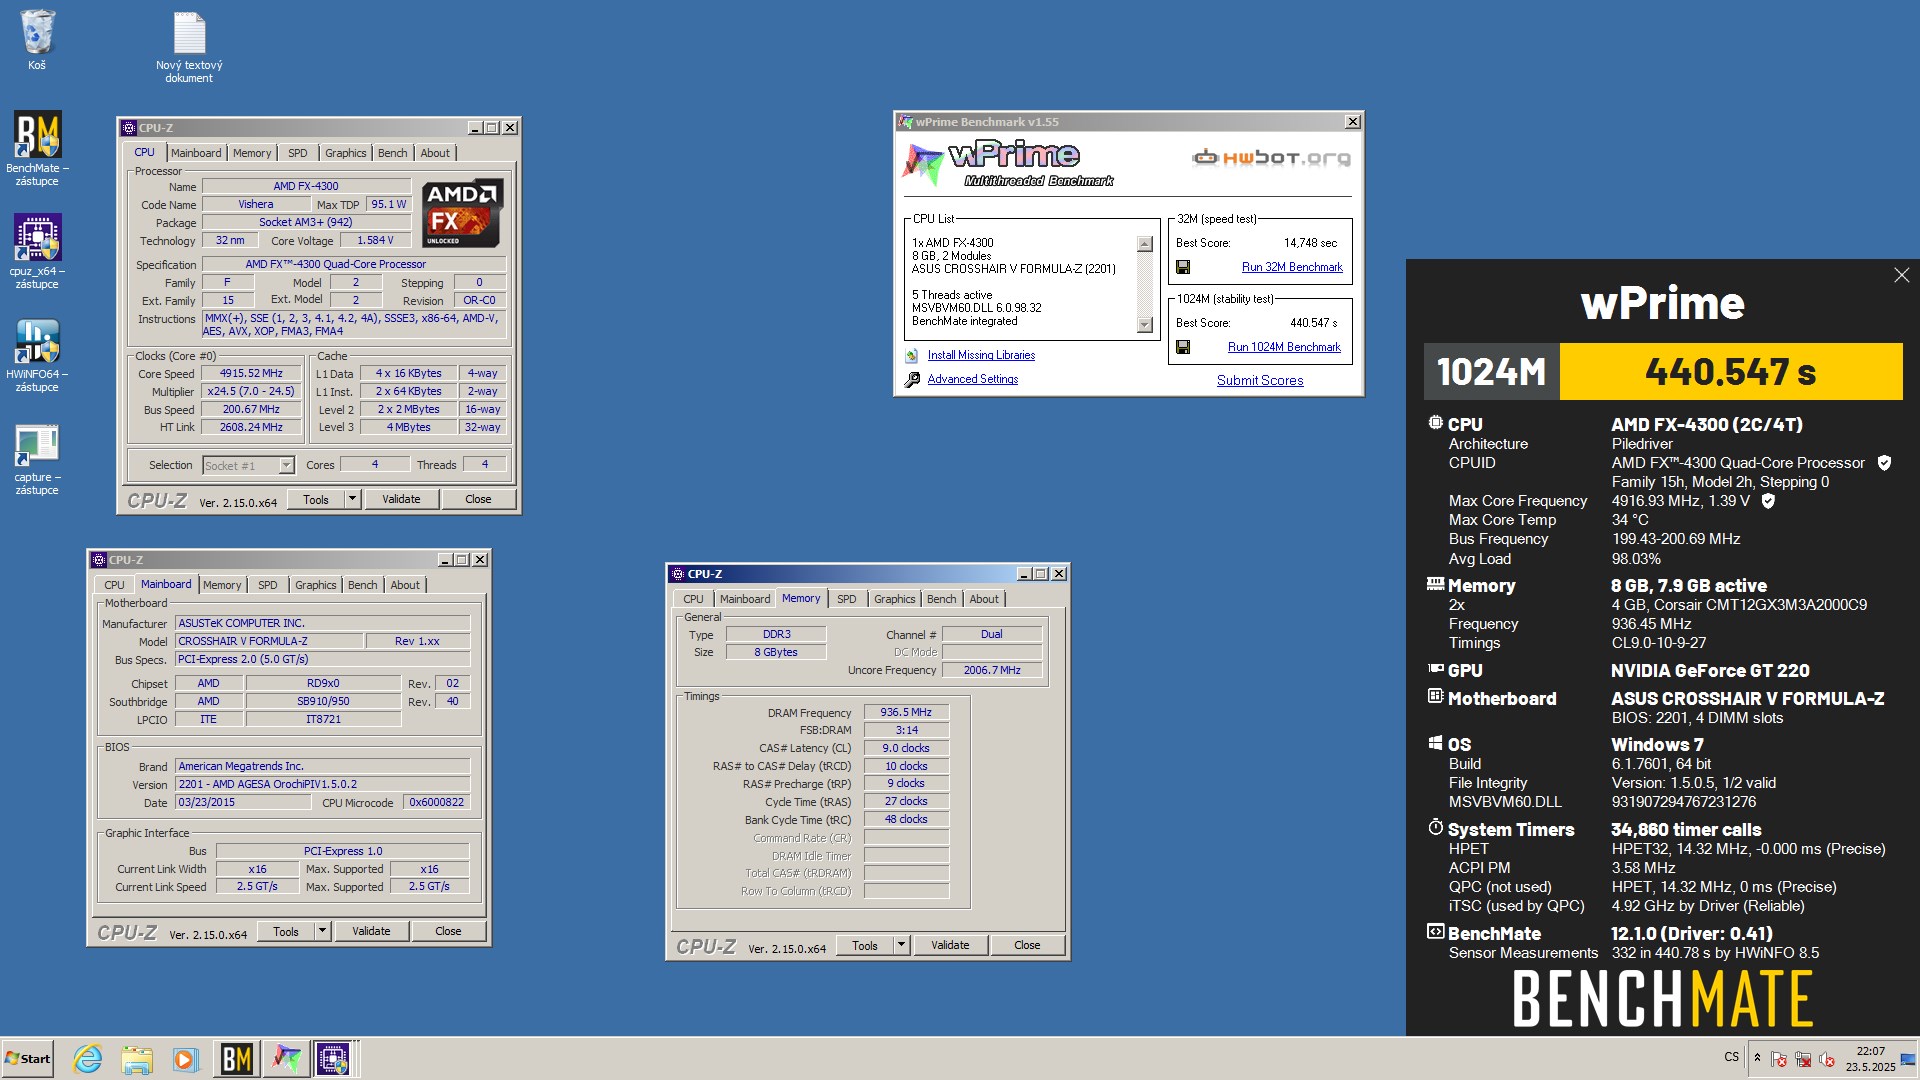Click the volume tray icon

[x=1827, y=1059]
